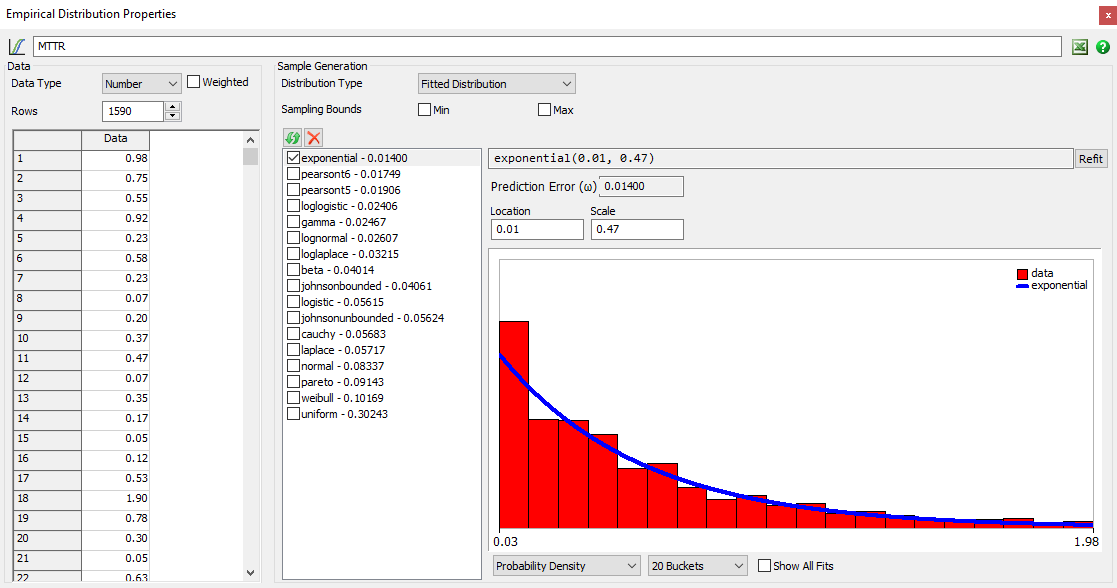
Task: Open the 20 Buckets dropdown
Action: tap(697, 566)
